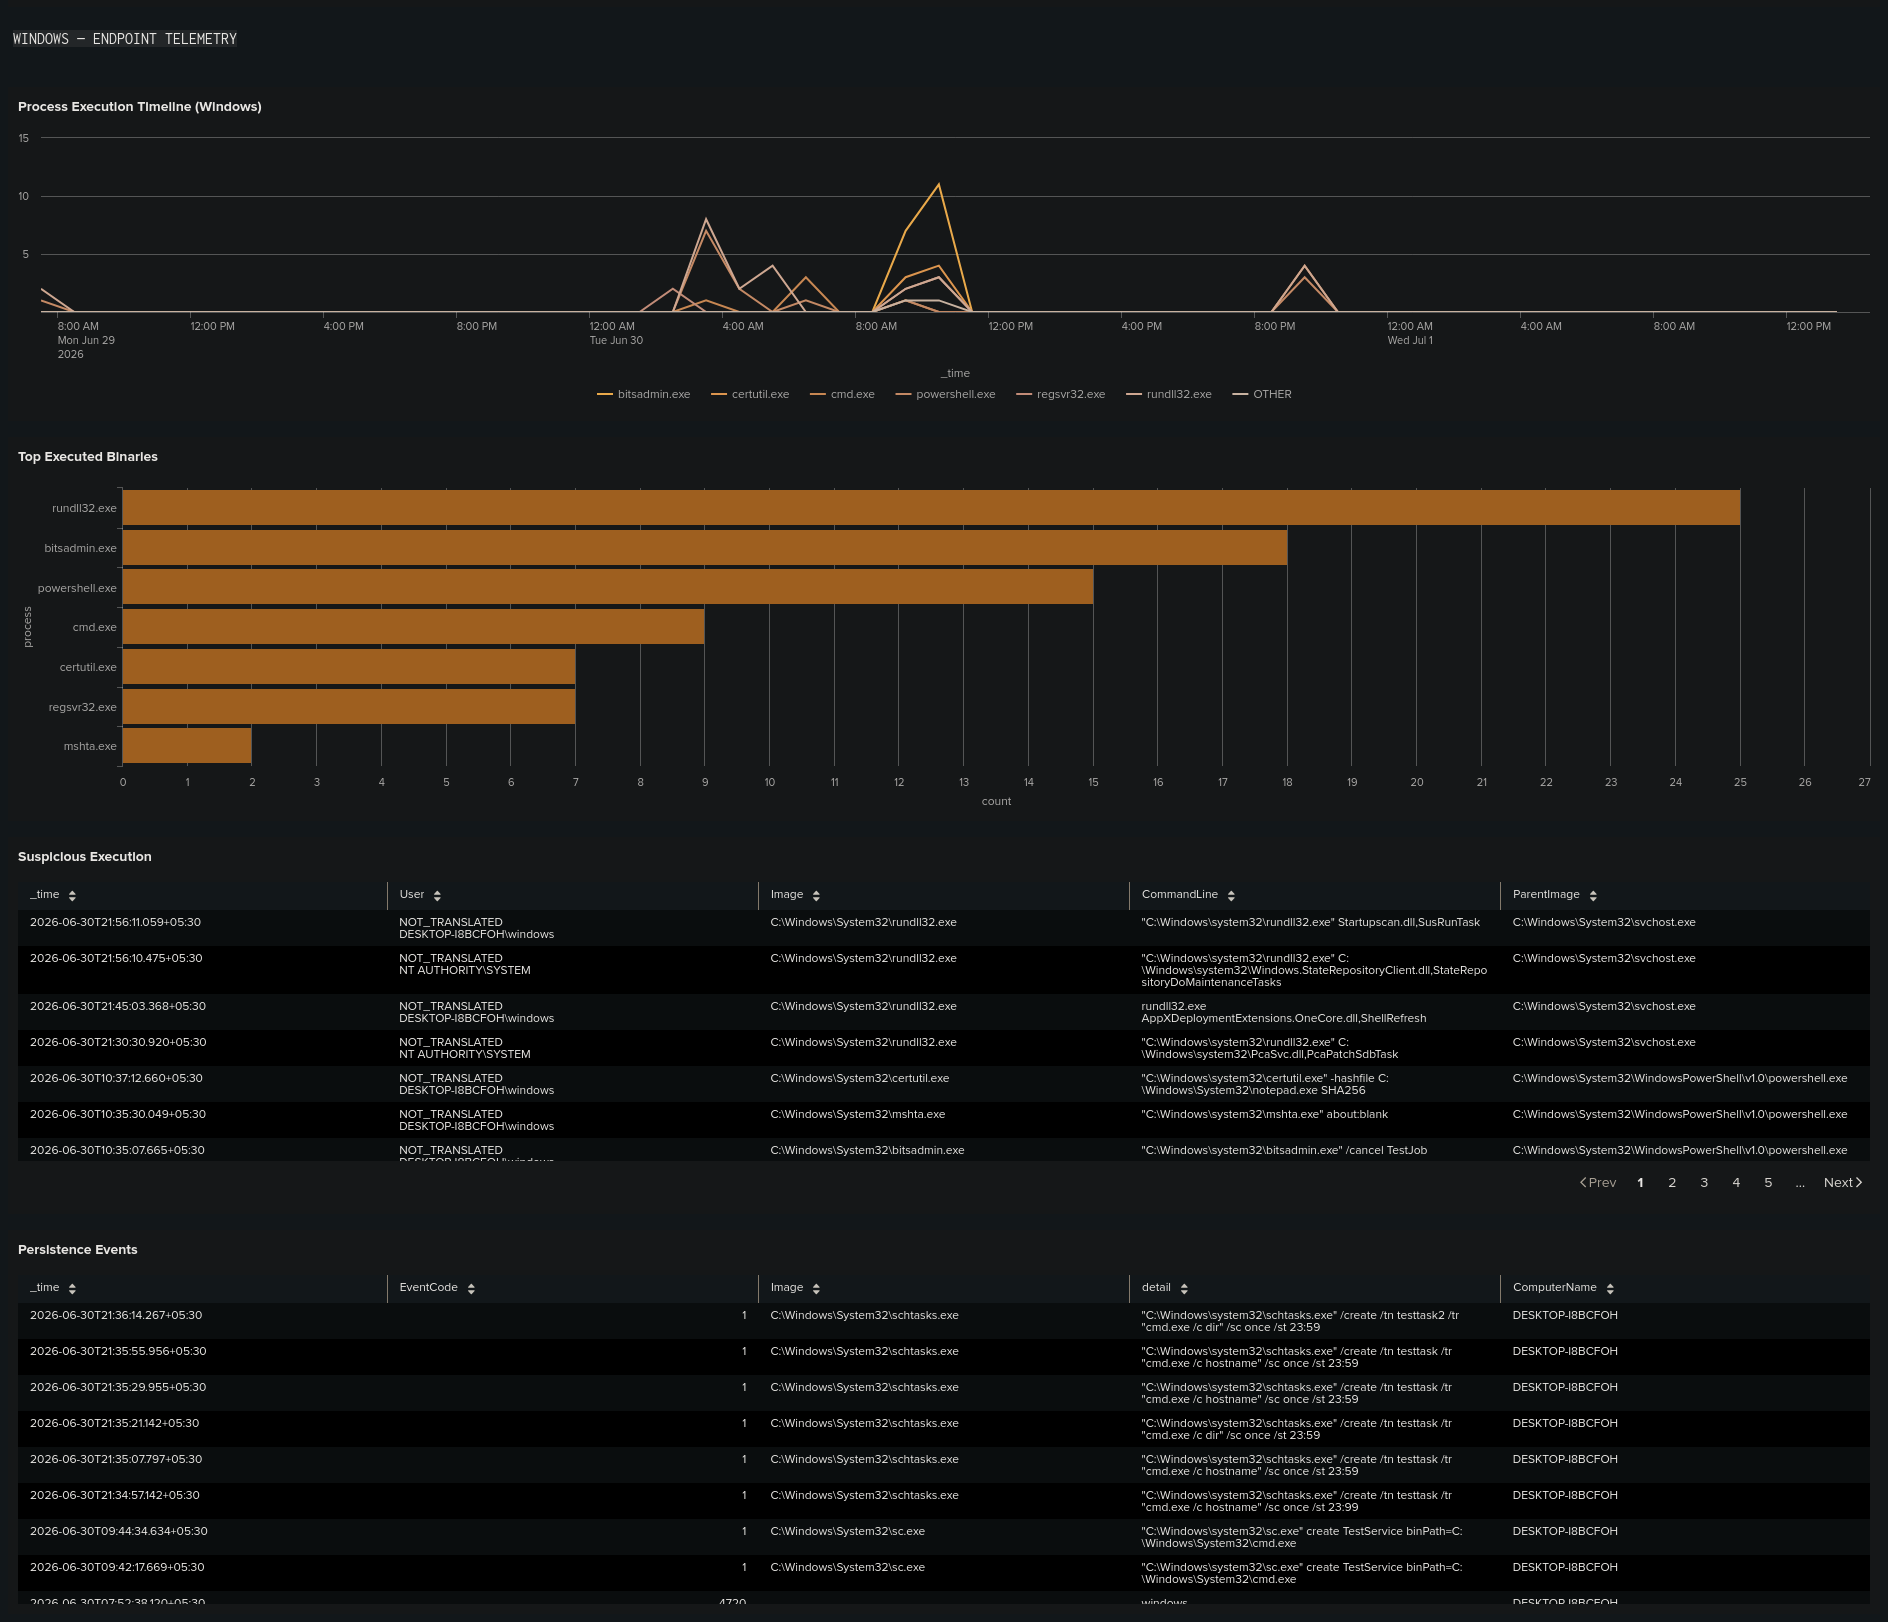Go to page 5 of results

pyautogui.click(x=1768, y=1183)
